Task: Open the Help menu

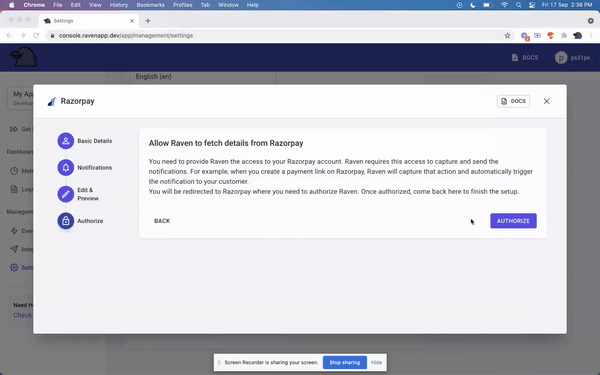Action: 253,5
